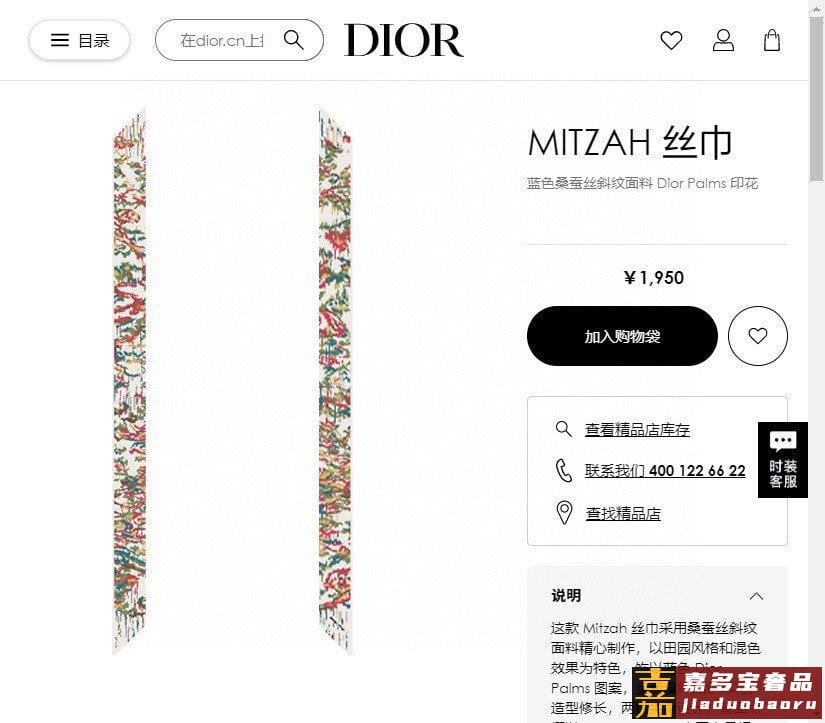This screenshot has height=723, width=825.
Task: Click the page vertical scrollbar thumb
Action: point(816,99)
